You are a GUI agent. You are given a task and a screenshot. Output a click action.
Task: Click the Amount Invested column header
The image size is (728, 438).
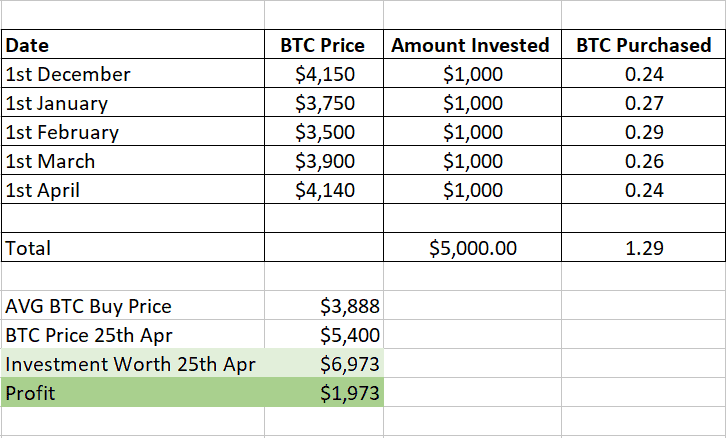coord(472,45)
